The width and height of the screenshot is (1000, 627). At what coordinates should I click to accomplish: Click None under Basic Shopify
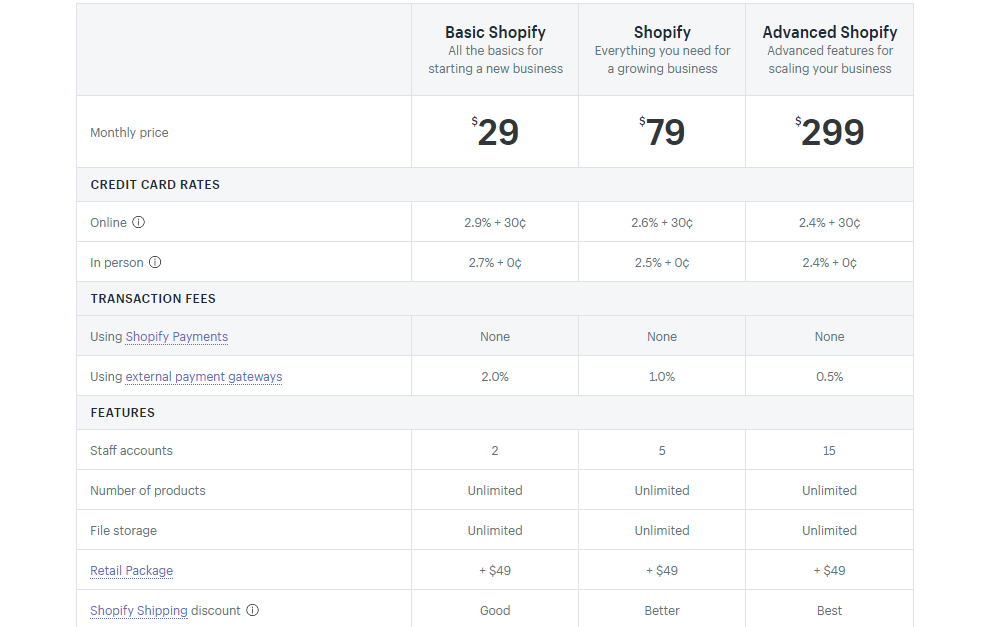[495, 337]
